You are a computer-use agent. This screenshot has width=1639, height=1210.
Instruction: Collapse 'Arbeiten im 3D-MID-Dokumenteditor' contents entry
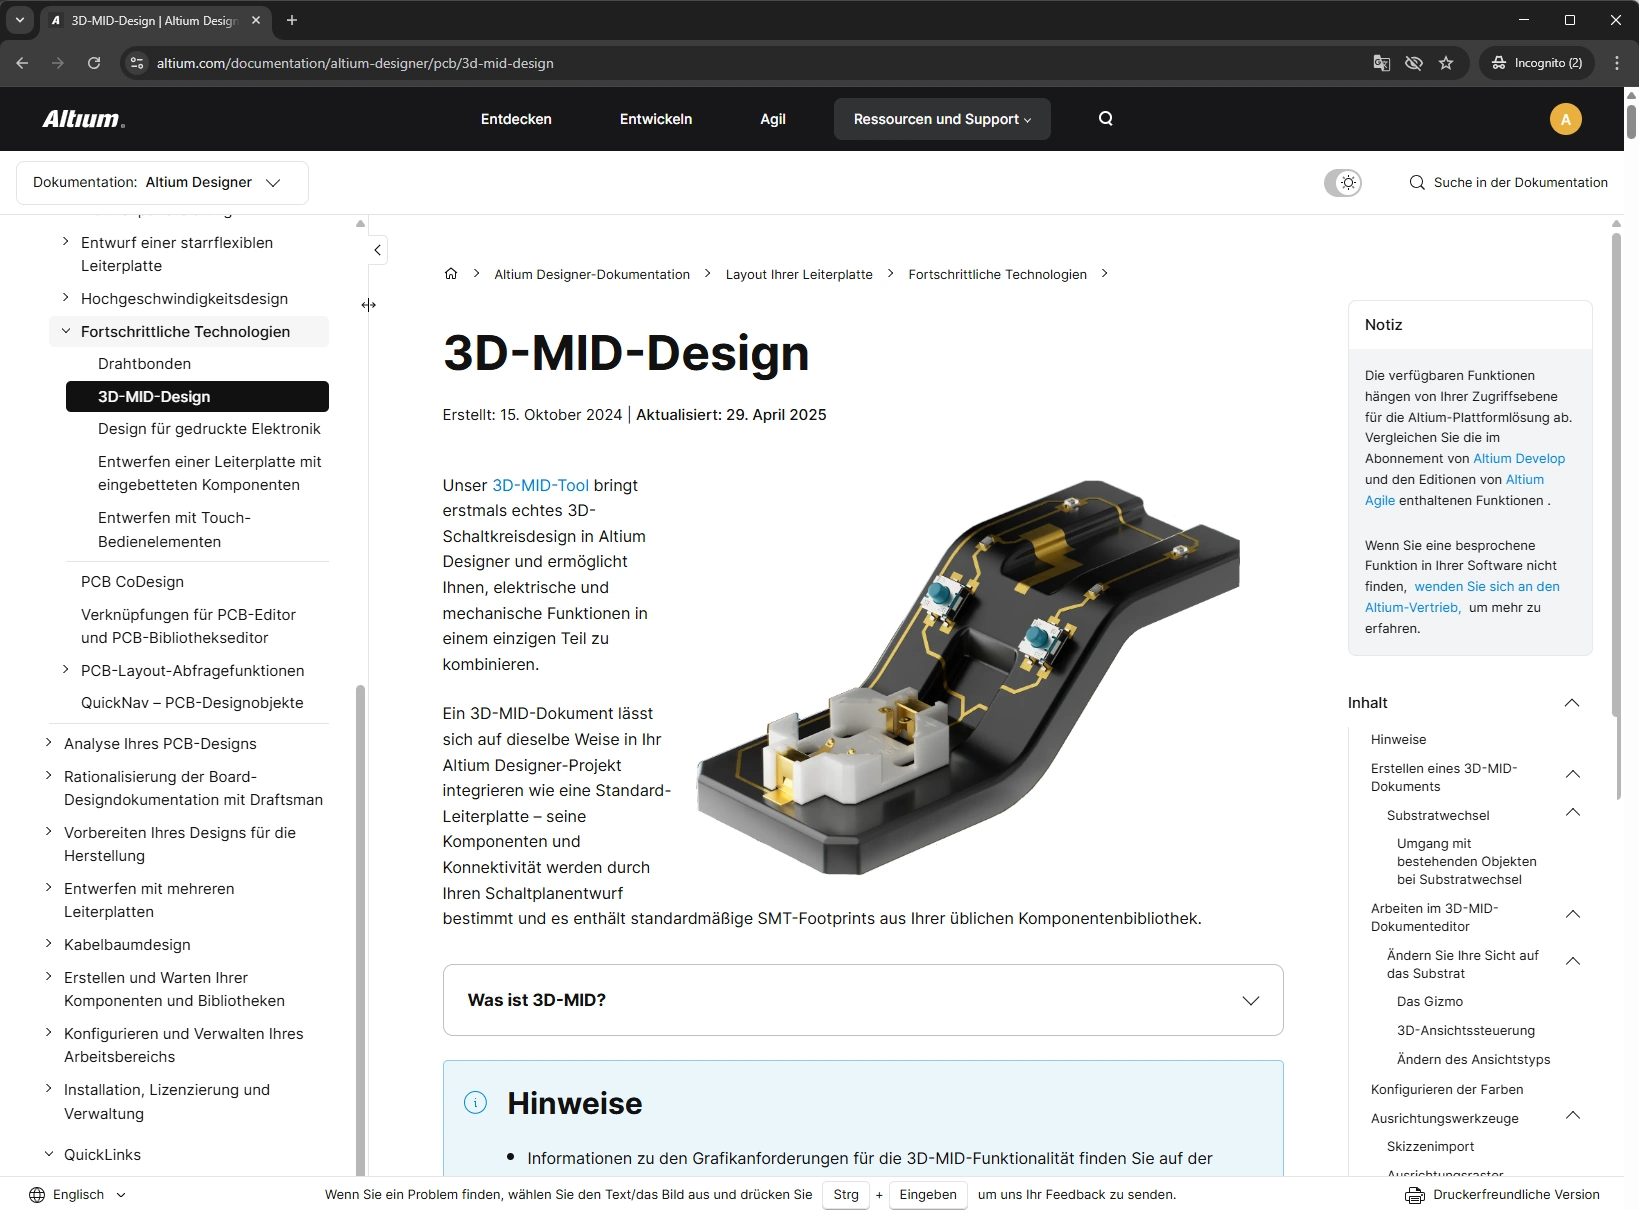(x=1573, y=914)
